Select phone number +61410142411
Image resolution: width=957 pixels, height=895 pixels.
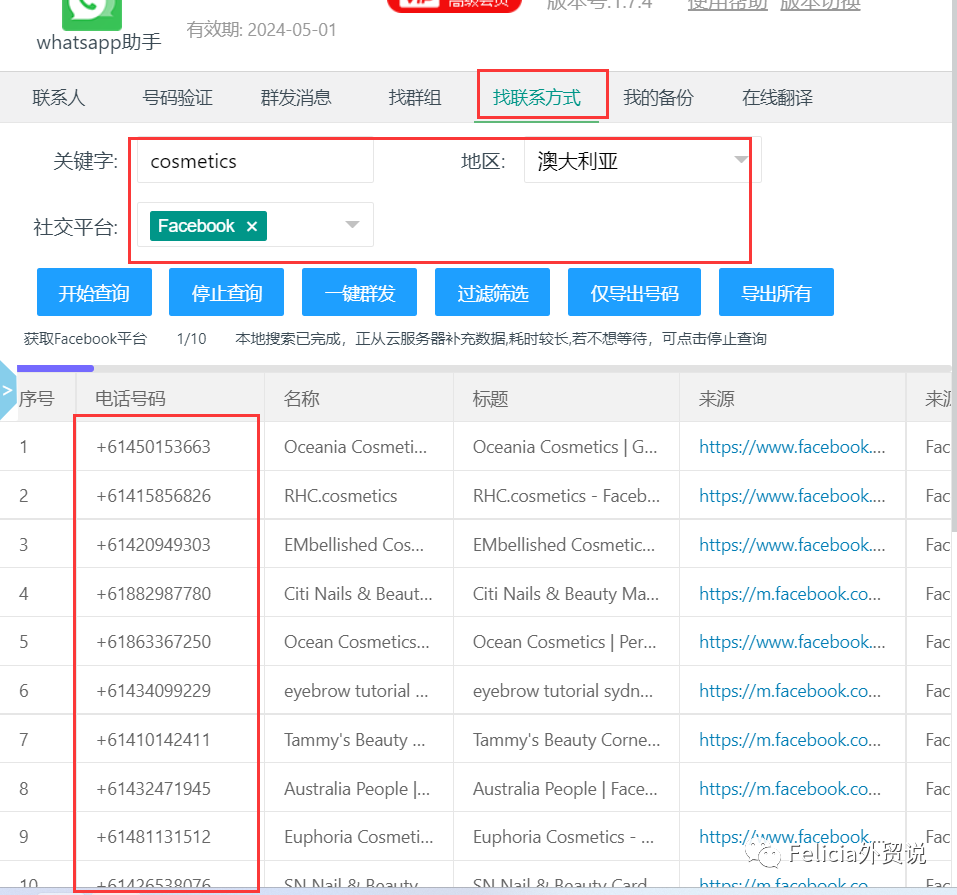tap(153, 739)
